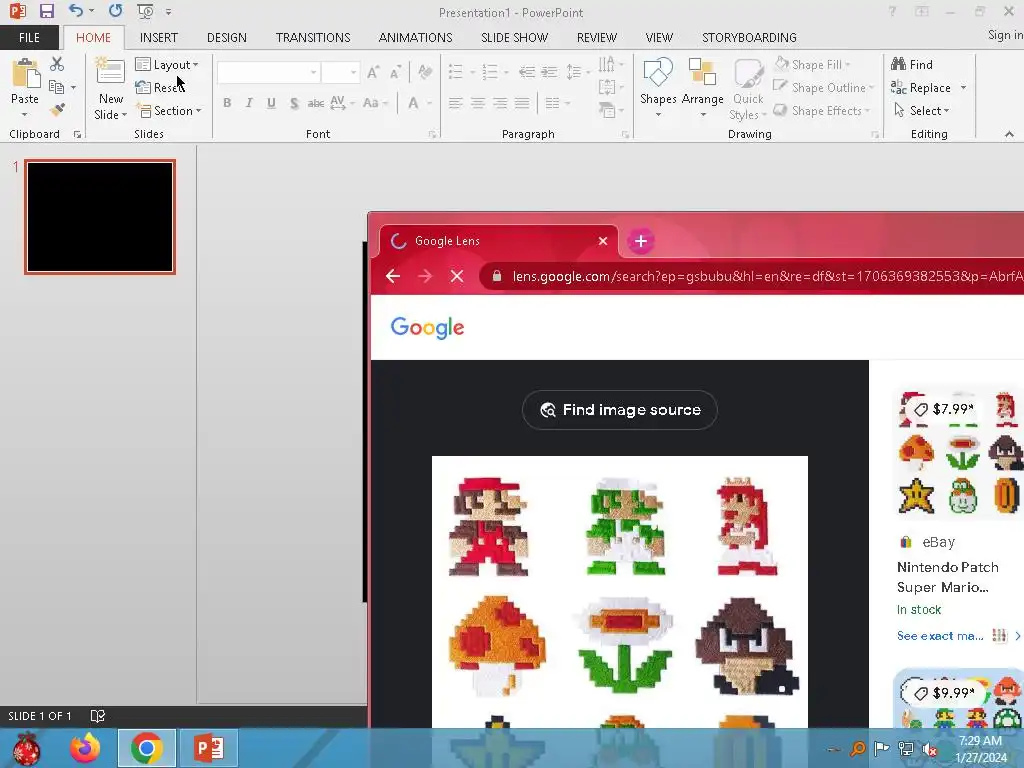Viewport: 1024px width, 768px height.
Task: Switch to the VIEW tab
Action: pyautogui.click(x=659, y=37)
